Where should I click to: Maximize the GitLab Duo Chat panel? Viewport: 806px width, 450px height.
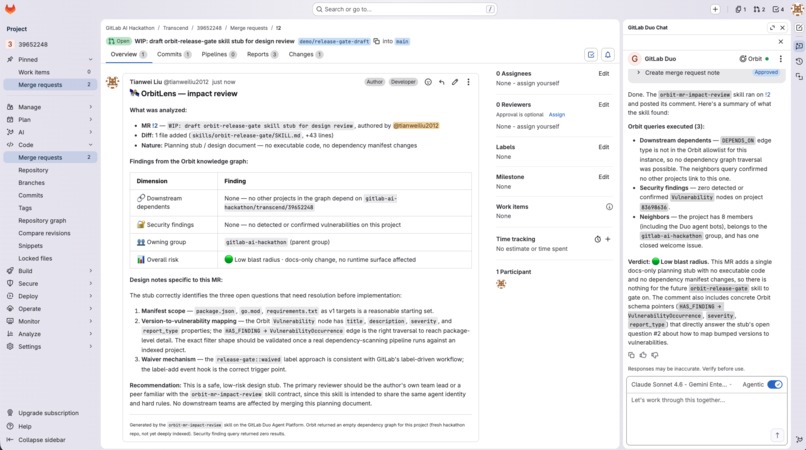pos(772,28)
